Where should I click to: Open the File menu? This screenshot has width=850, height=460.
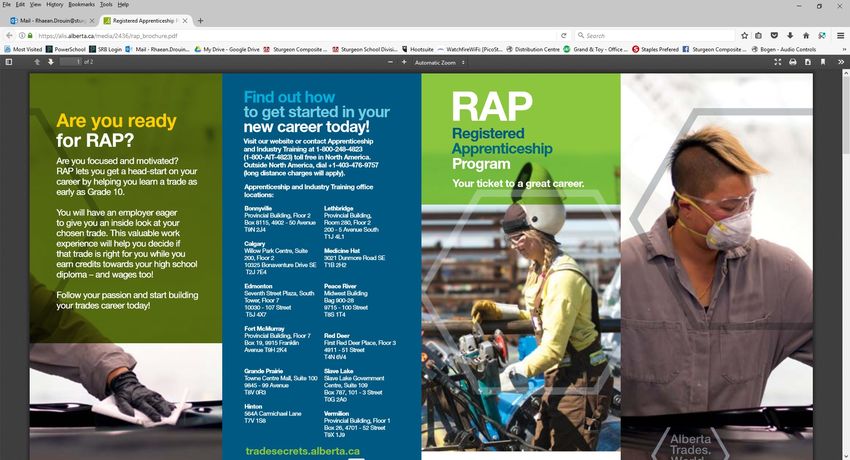pyautogui.click(x=7, y=4)
